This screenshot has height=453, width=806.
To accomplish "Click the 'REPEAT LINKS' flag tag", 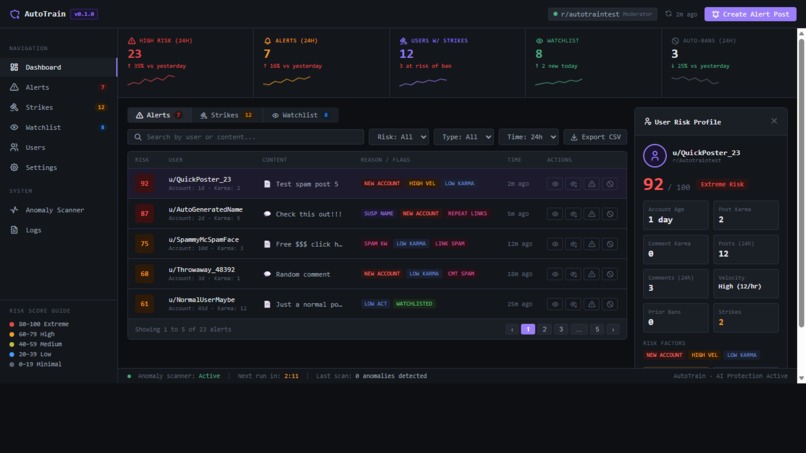I will pyautogui.click(x=467, y=213).
